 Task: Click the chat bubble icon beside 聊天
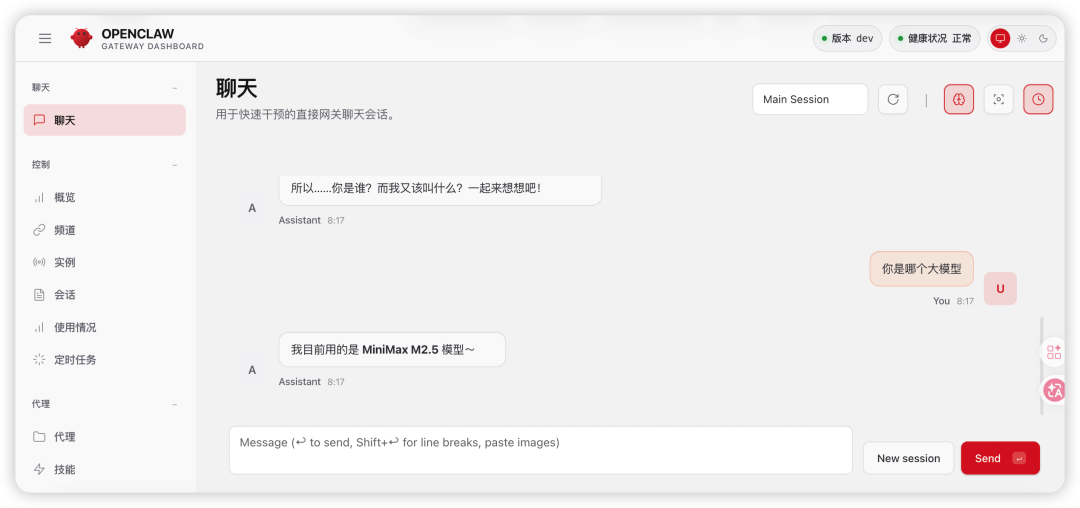pos(39,120)
